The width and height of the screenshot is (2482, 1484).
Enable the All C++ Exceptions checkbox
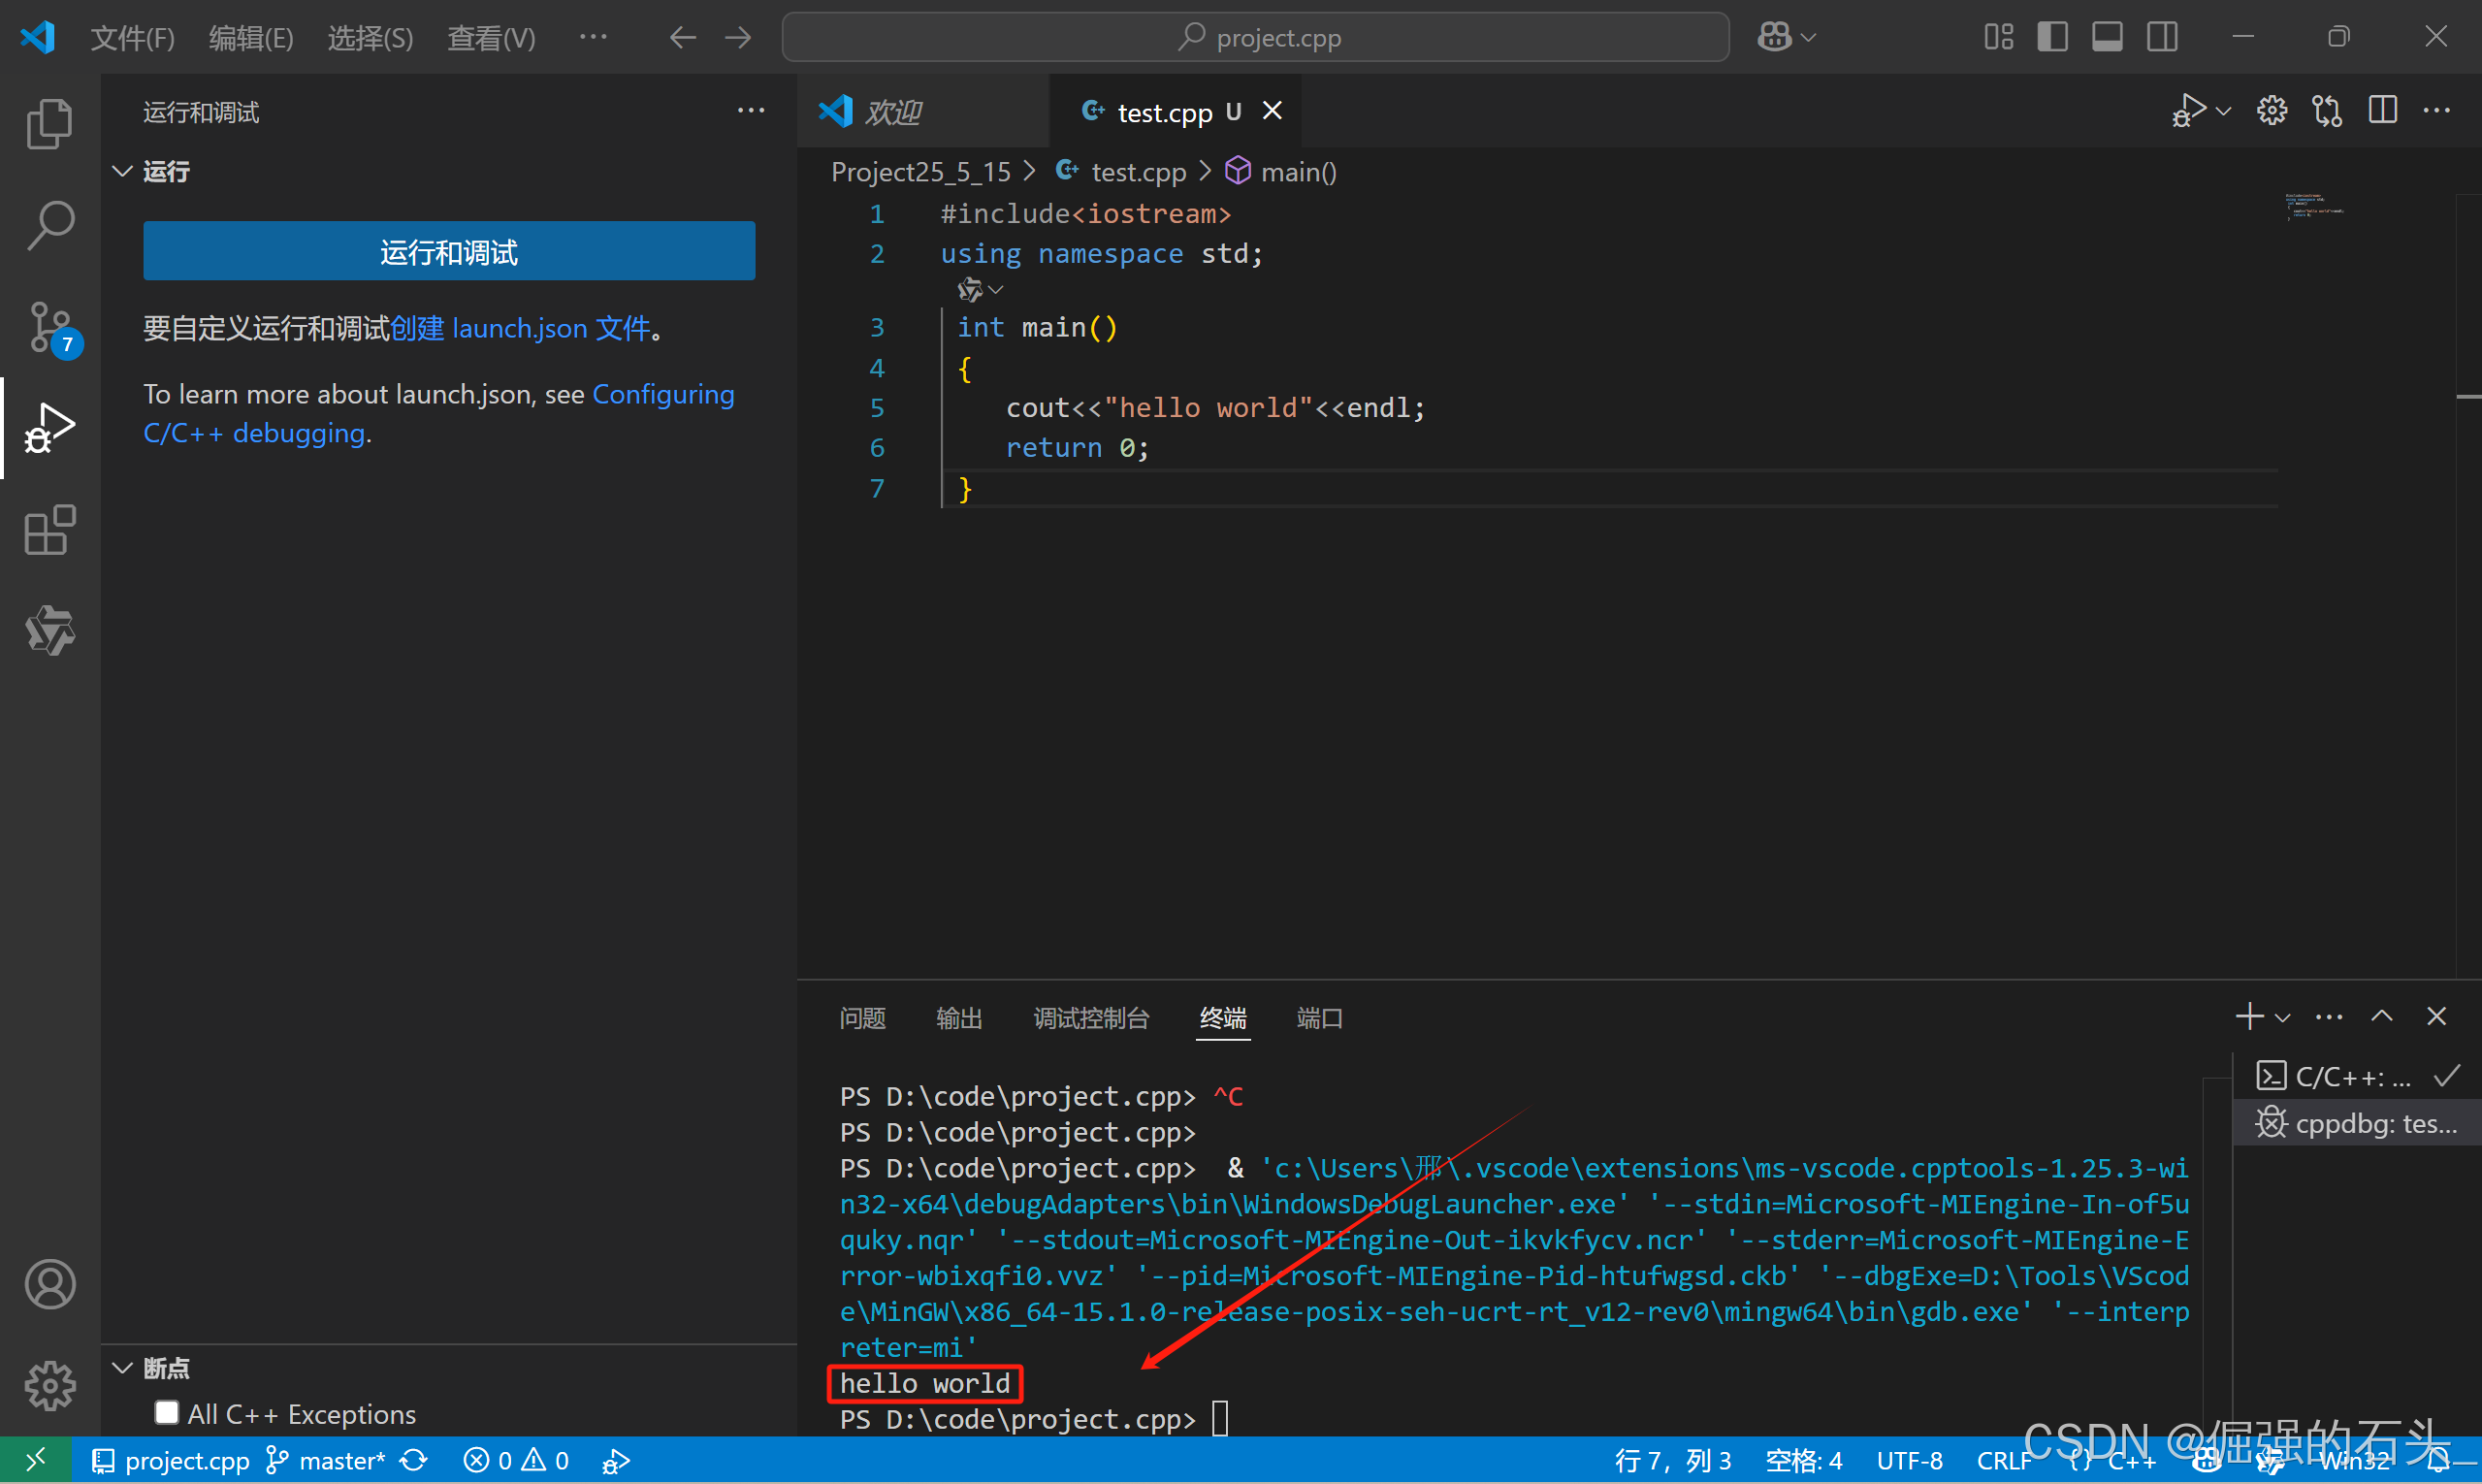tap(166, 1412)
